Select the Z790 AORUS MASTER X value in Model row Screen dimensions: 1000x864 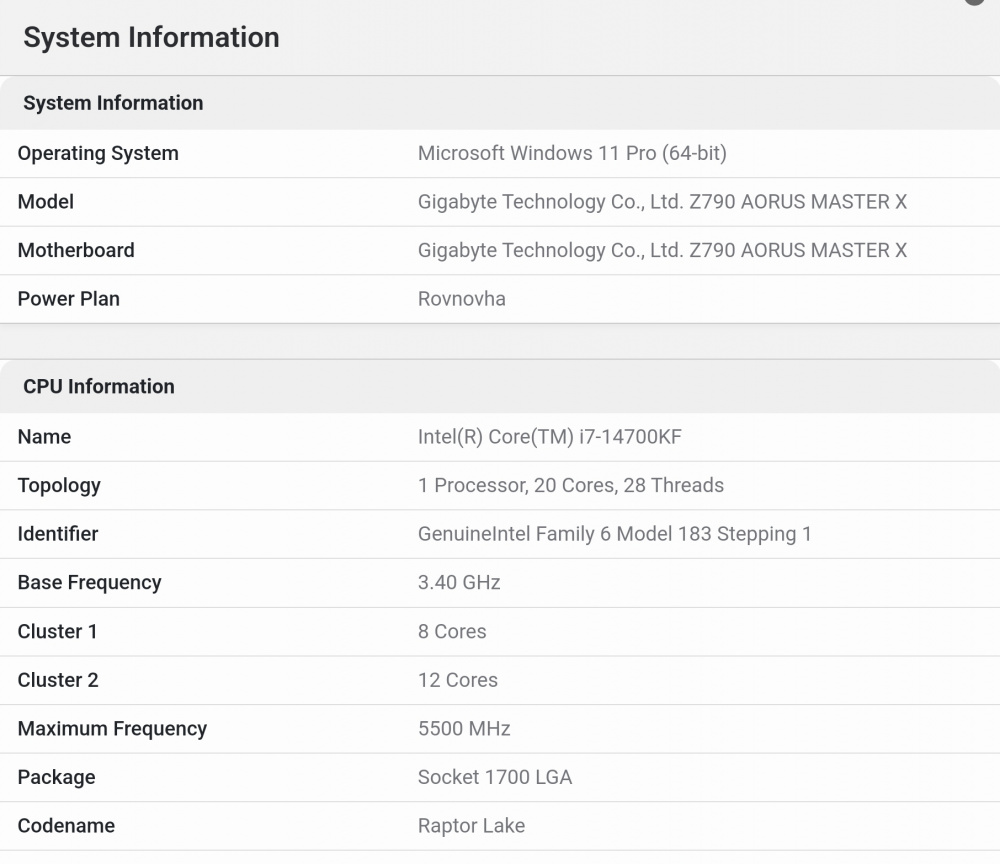pyautogui.click(x=662, y=201)
